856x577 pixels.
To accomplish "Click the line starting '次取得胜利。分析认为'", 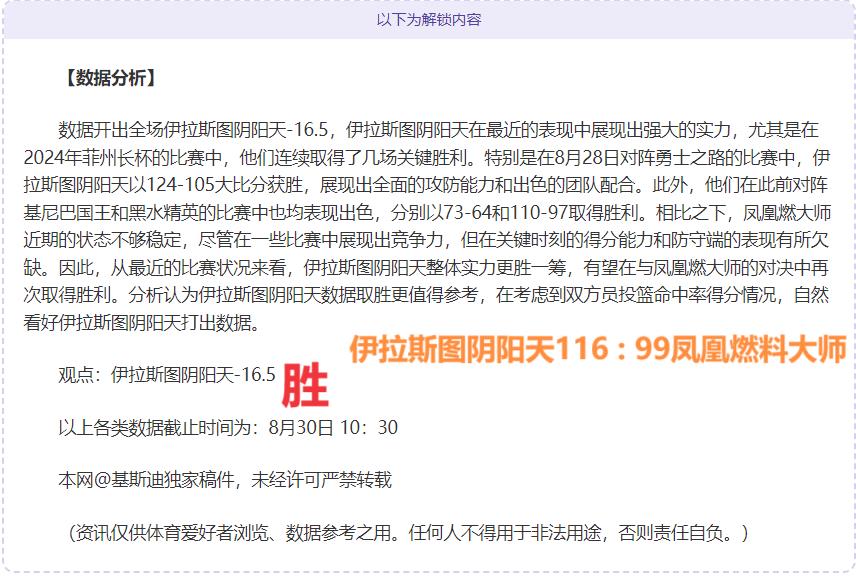I will coord(427,295).
